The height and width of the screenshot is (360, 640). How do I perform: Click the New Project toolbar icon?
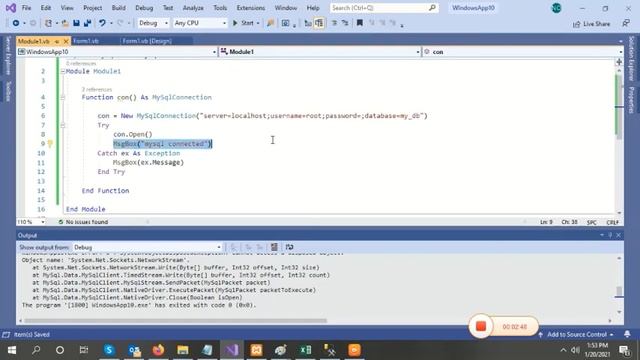pyautogui.click(x=48, y=23)
